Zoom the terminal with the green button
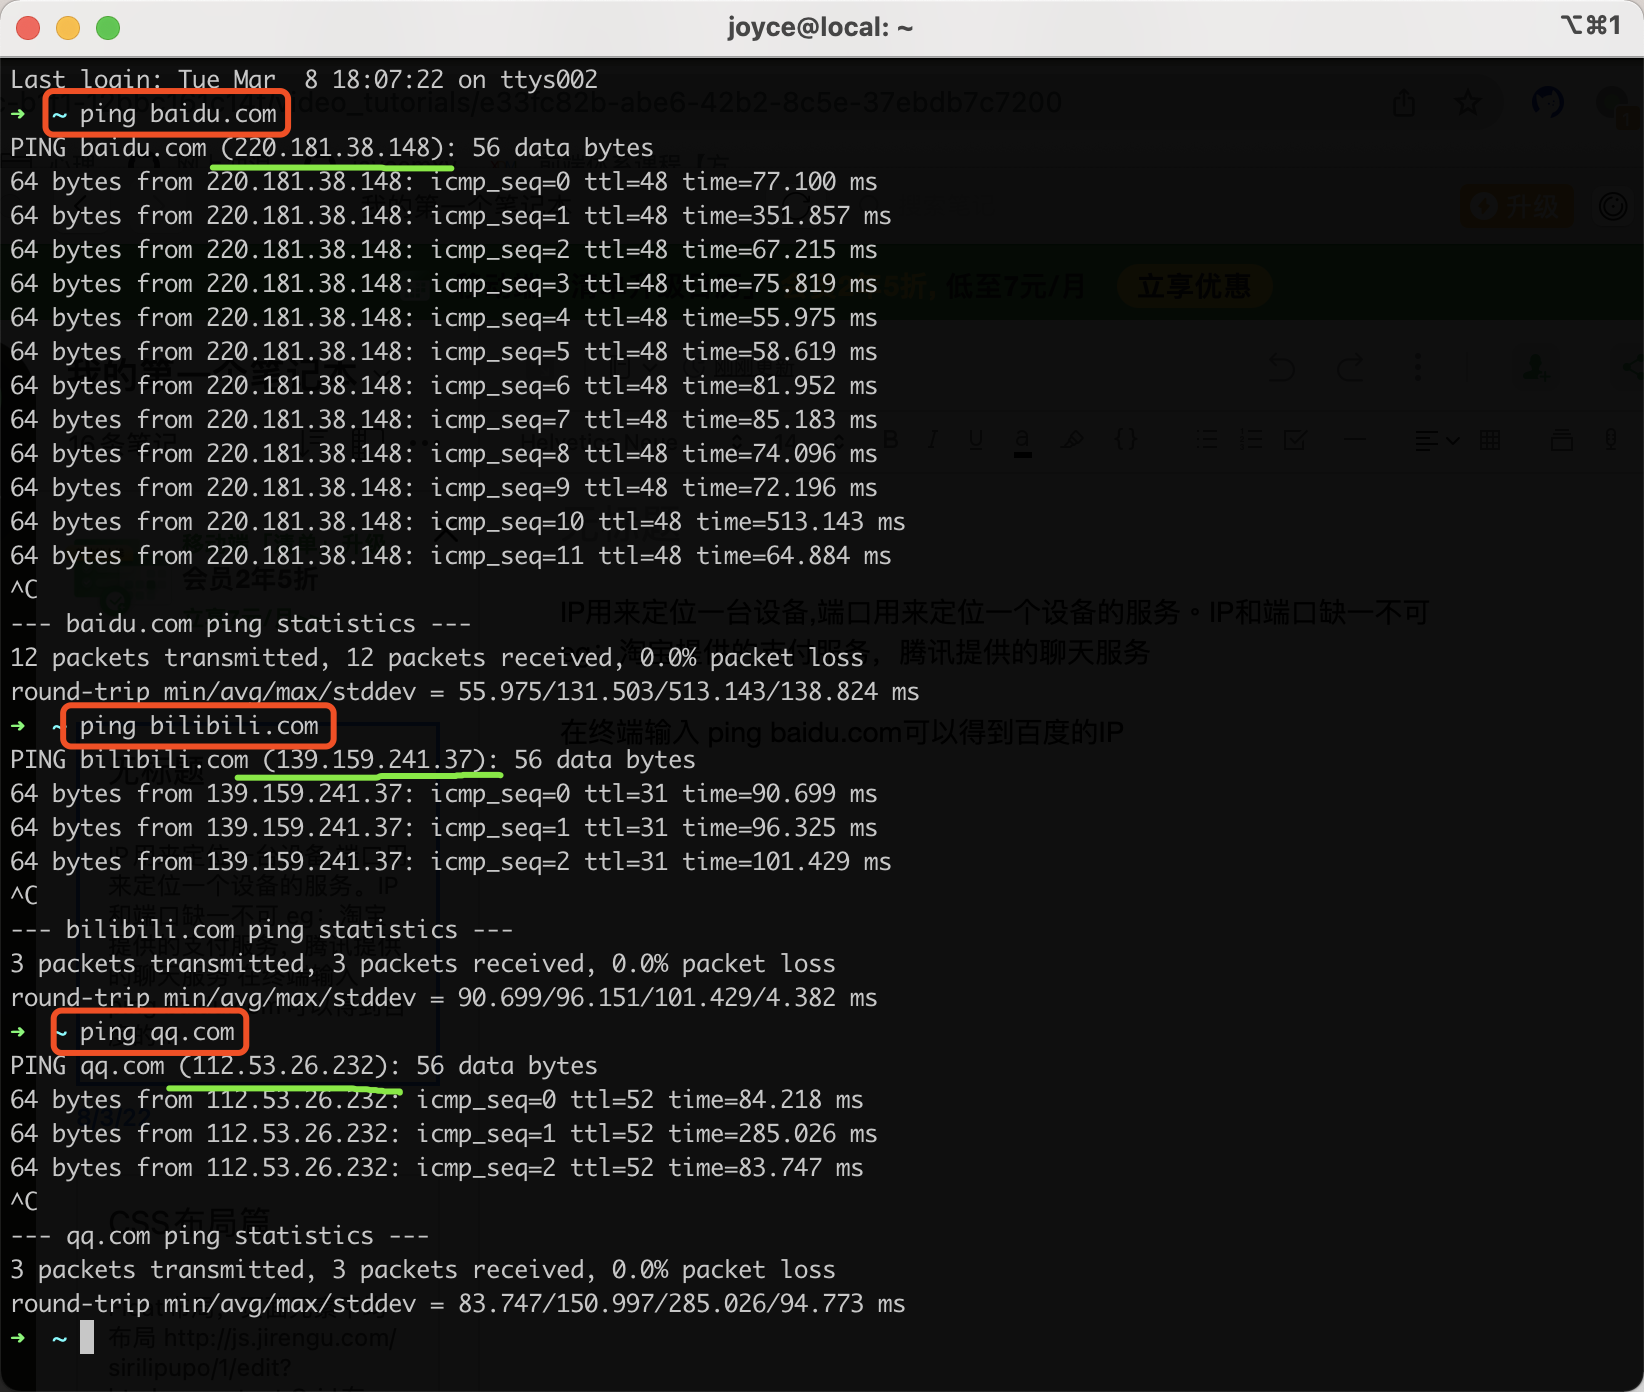 coord(108,28)
